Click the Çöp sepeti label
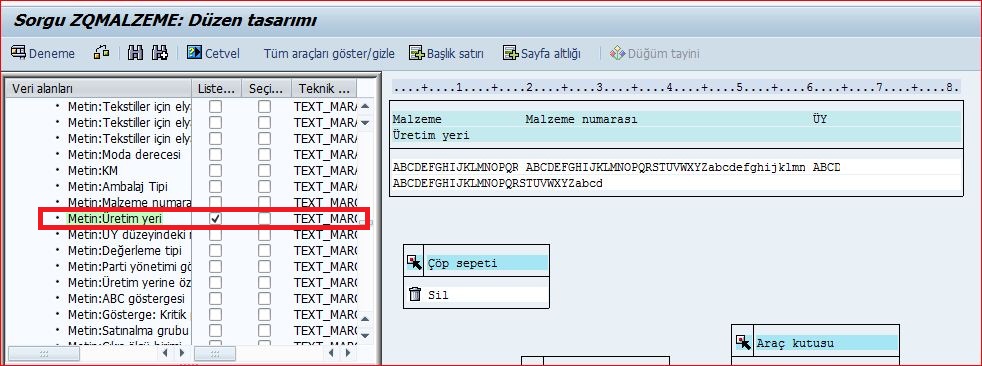 462,263
